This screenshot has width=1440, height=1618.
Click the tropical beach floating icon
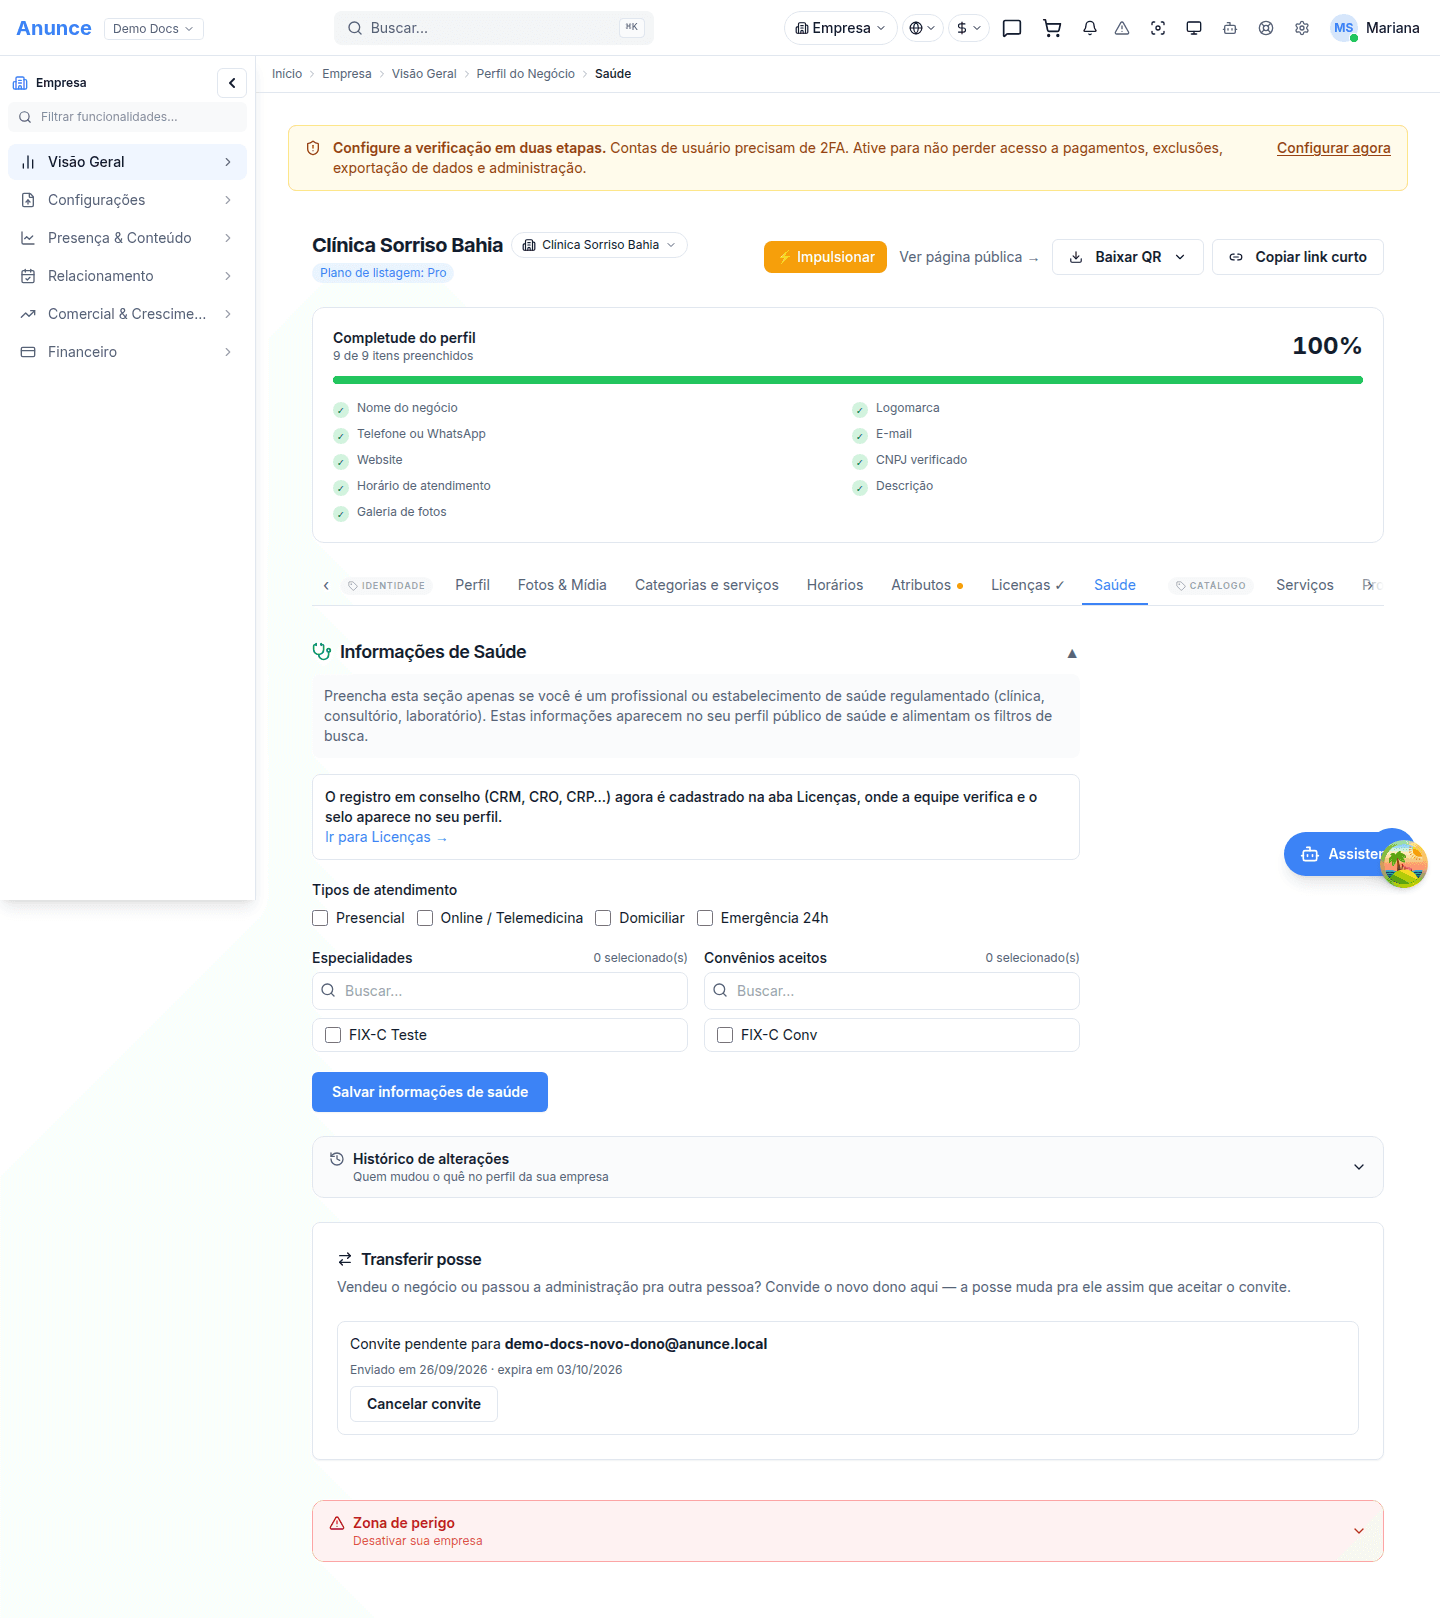[1404, 864]
